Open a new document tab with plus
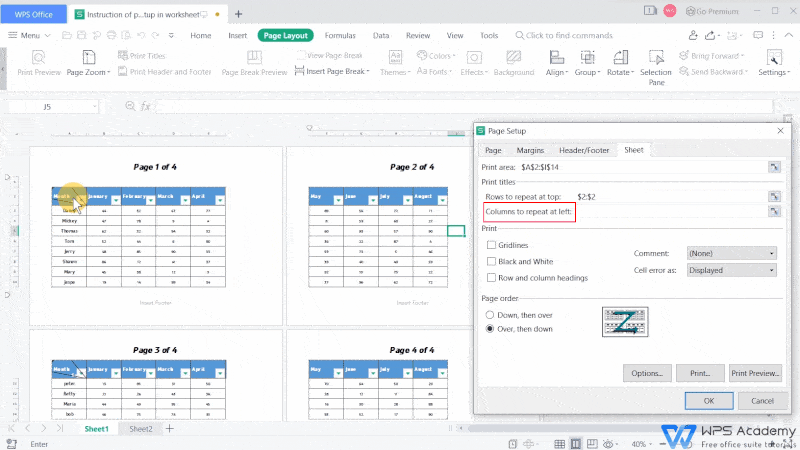This screenshot has width=800, height=450. pyautogui.click(x=238, y=14)
